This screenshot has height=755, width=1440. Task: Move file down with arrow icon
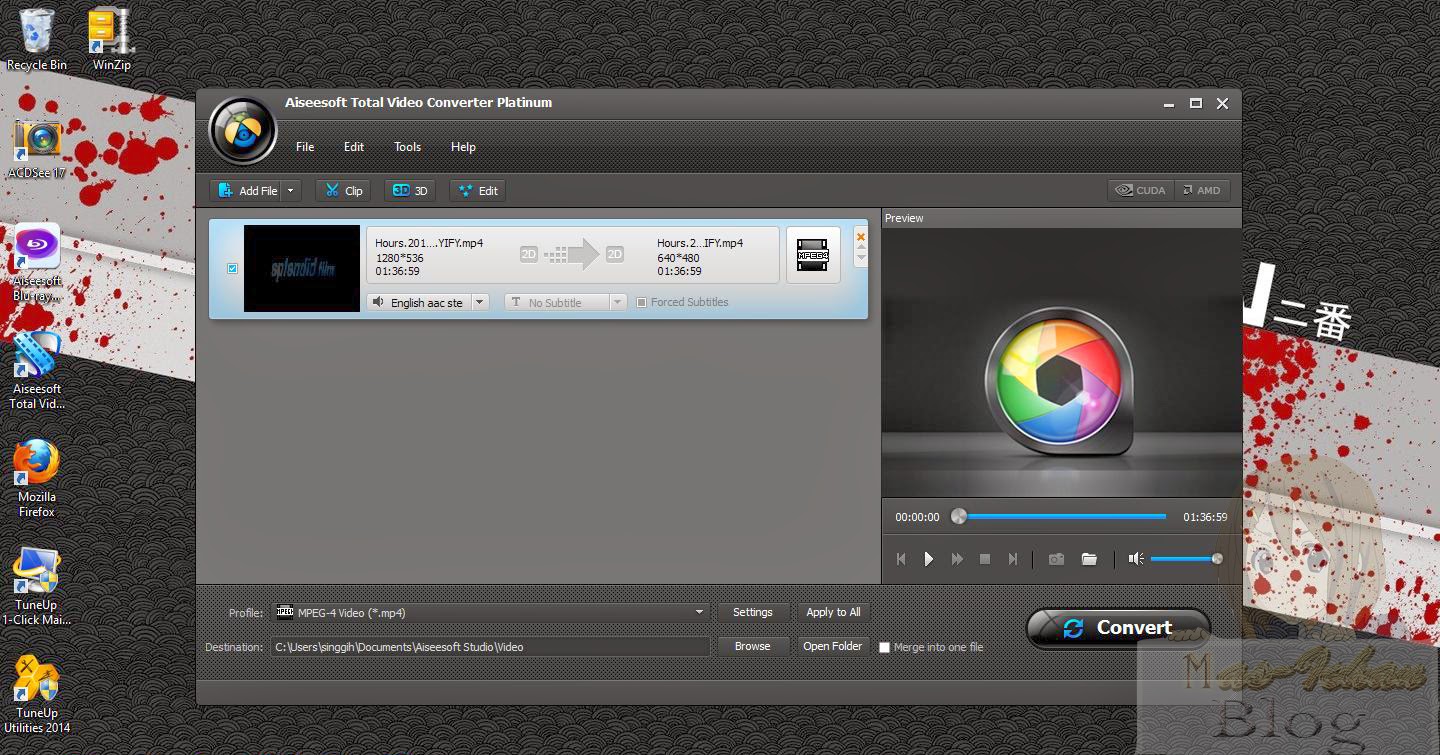point(861,258)
